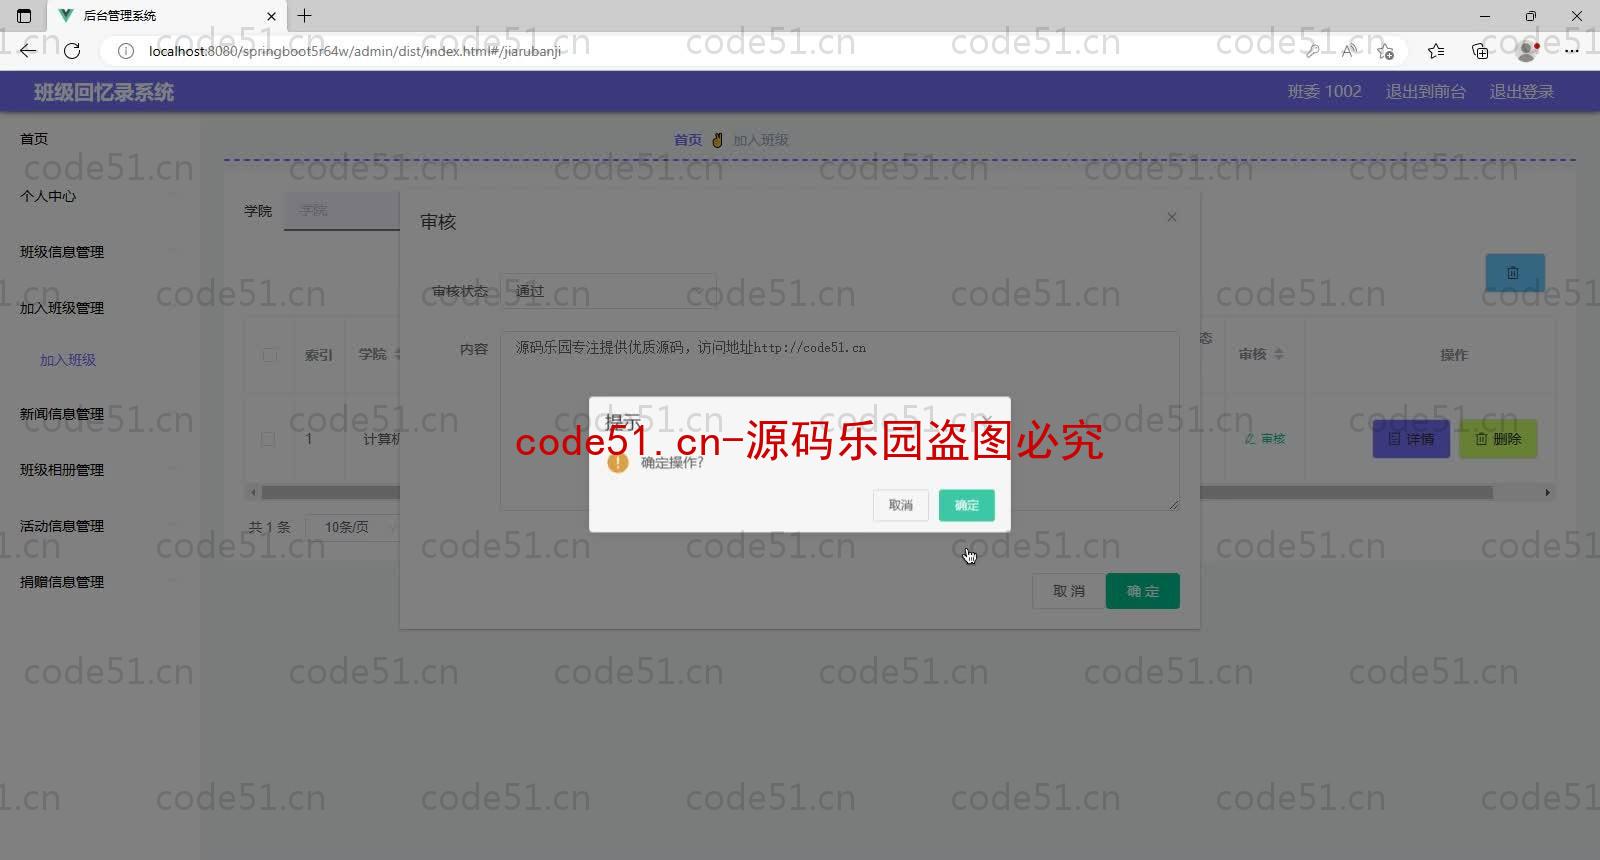Screen dimensions: 1600x860
Task: Open browser collections icon
Action: (x=1480, y=51)
